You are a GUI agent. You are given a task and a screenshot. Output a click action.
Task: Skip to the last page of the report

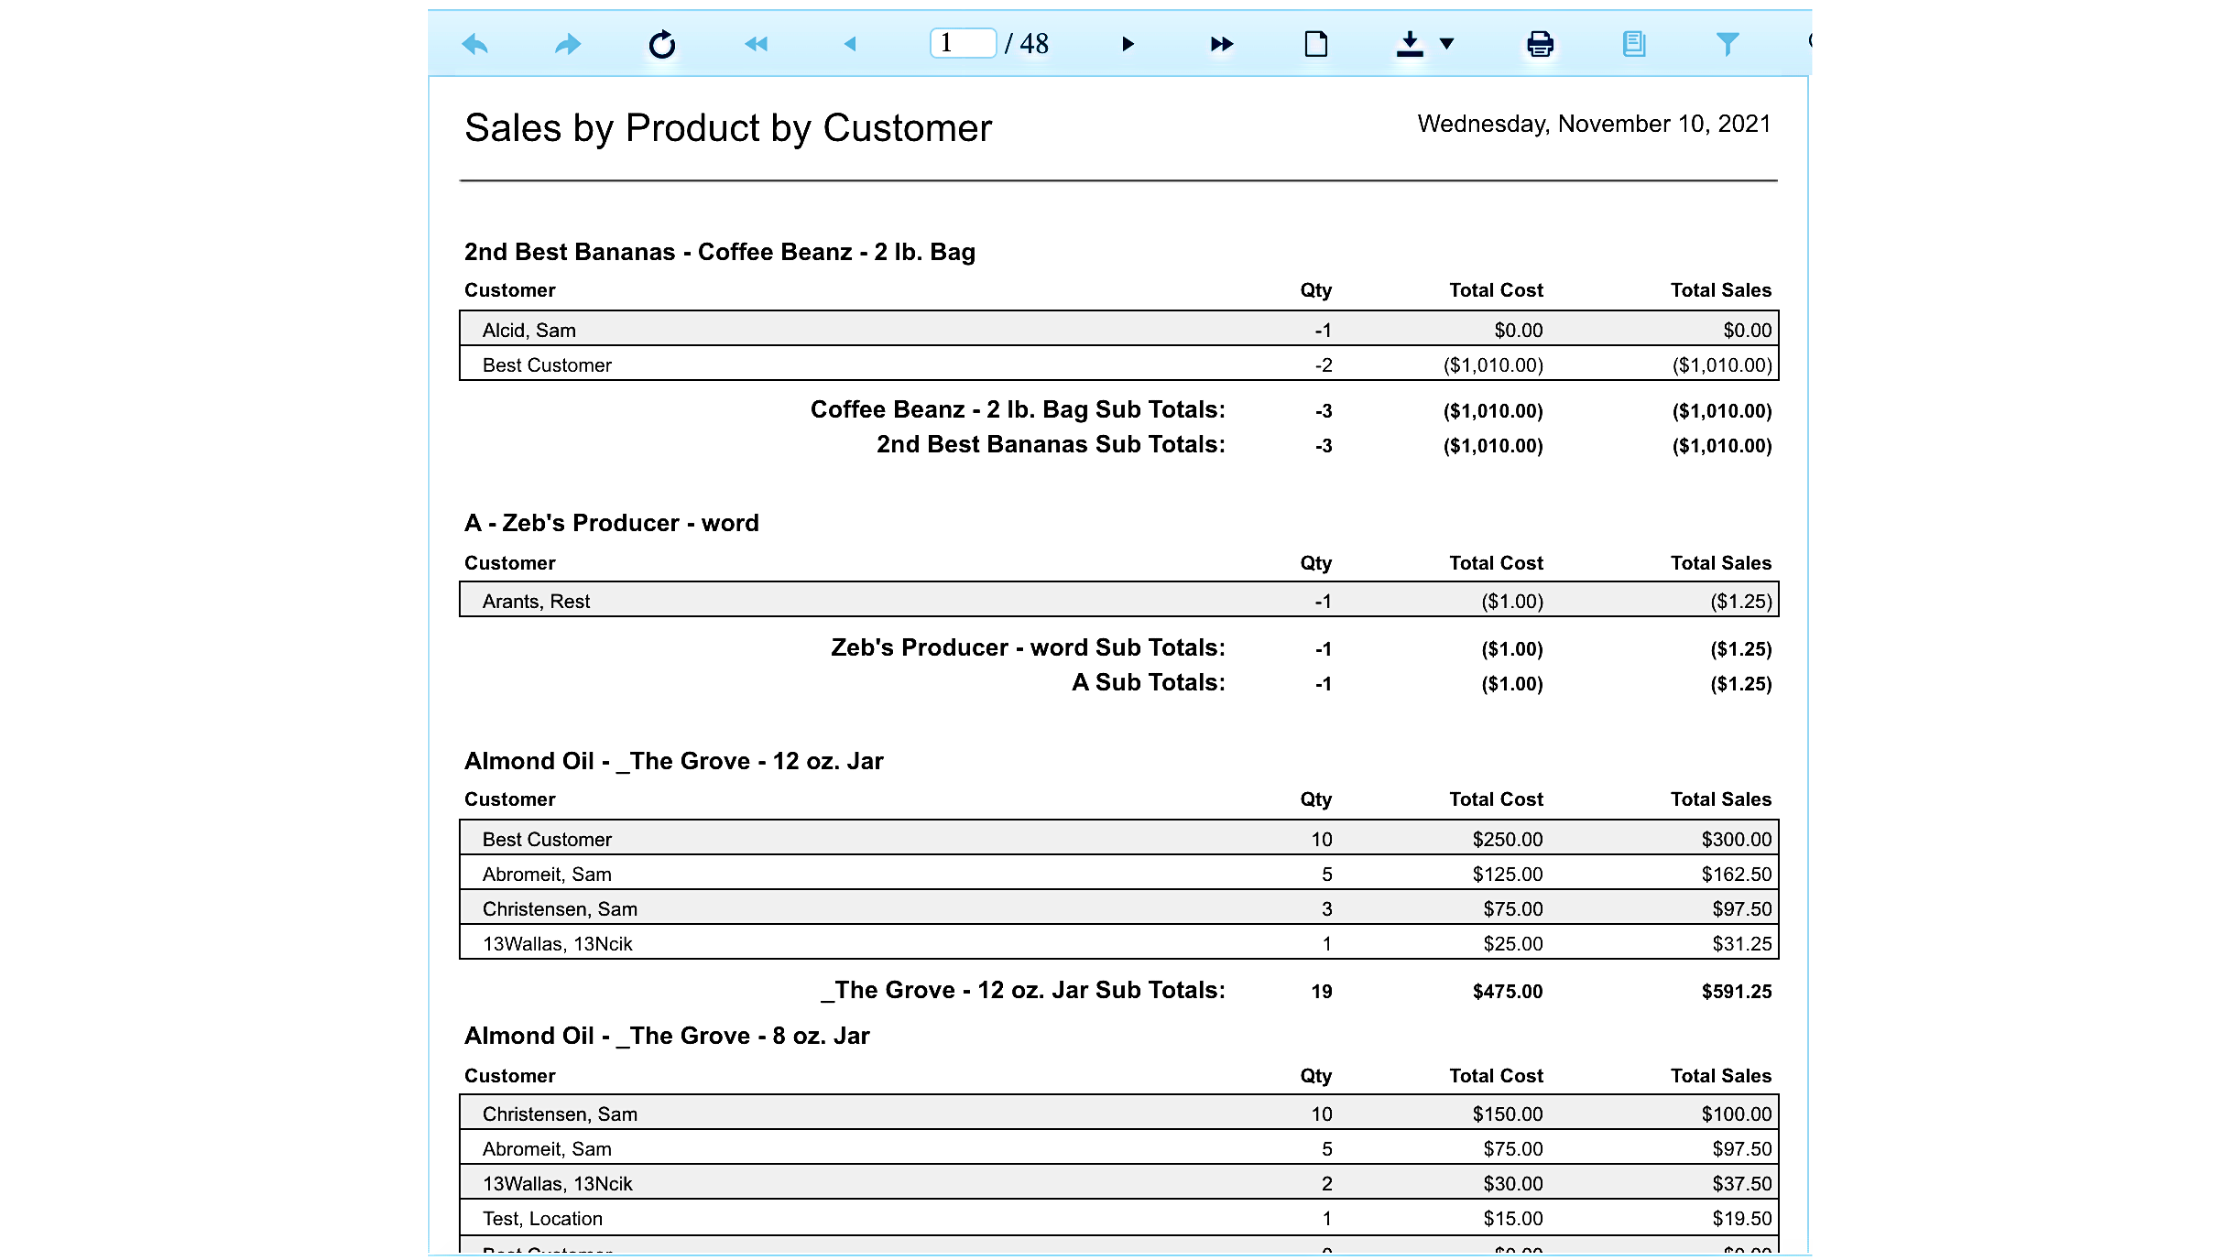1221,44
